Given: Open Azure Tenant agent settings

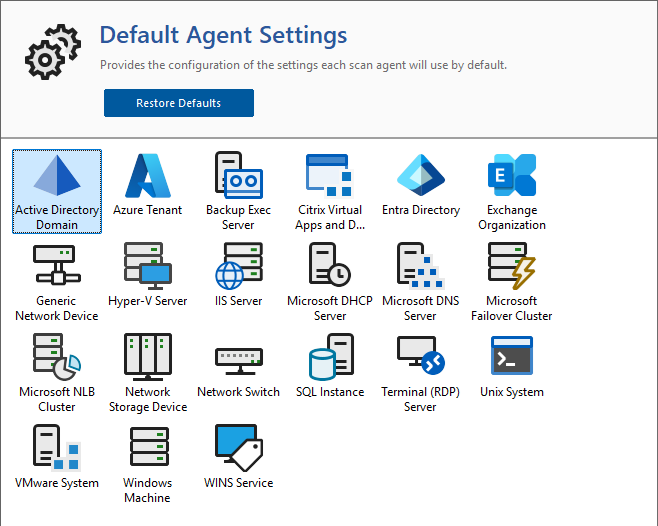Looking at the screenshot, I should (x=148, y=178).
